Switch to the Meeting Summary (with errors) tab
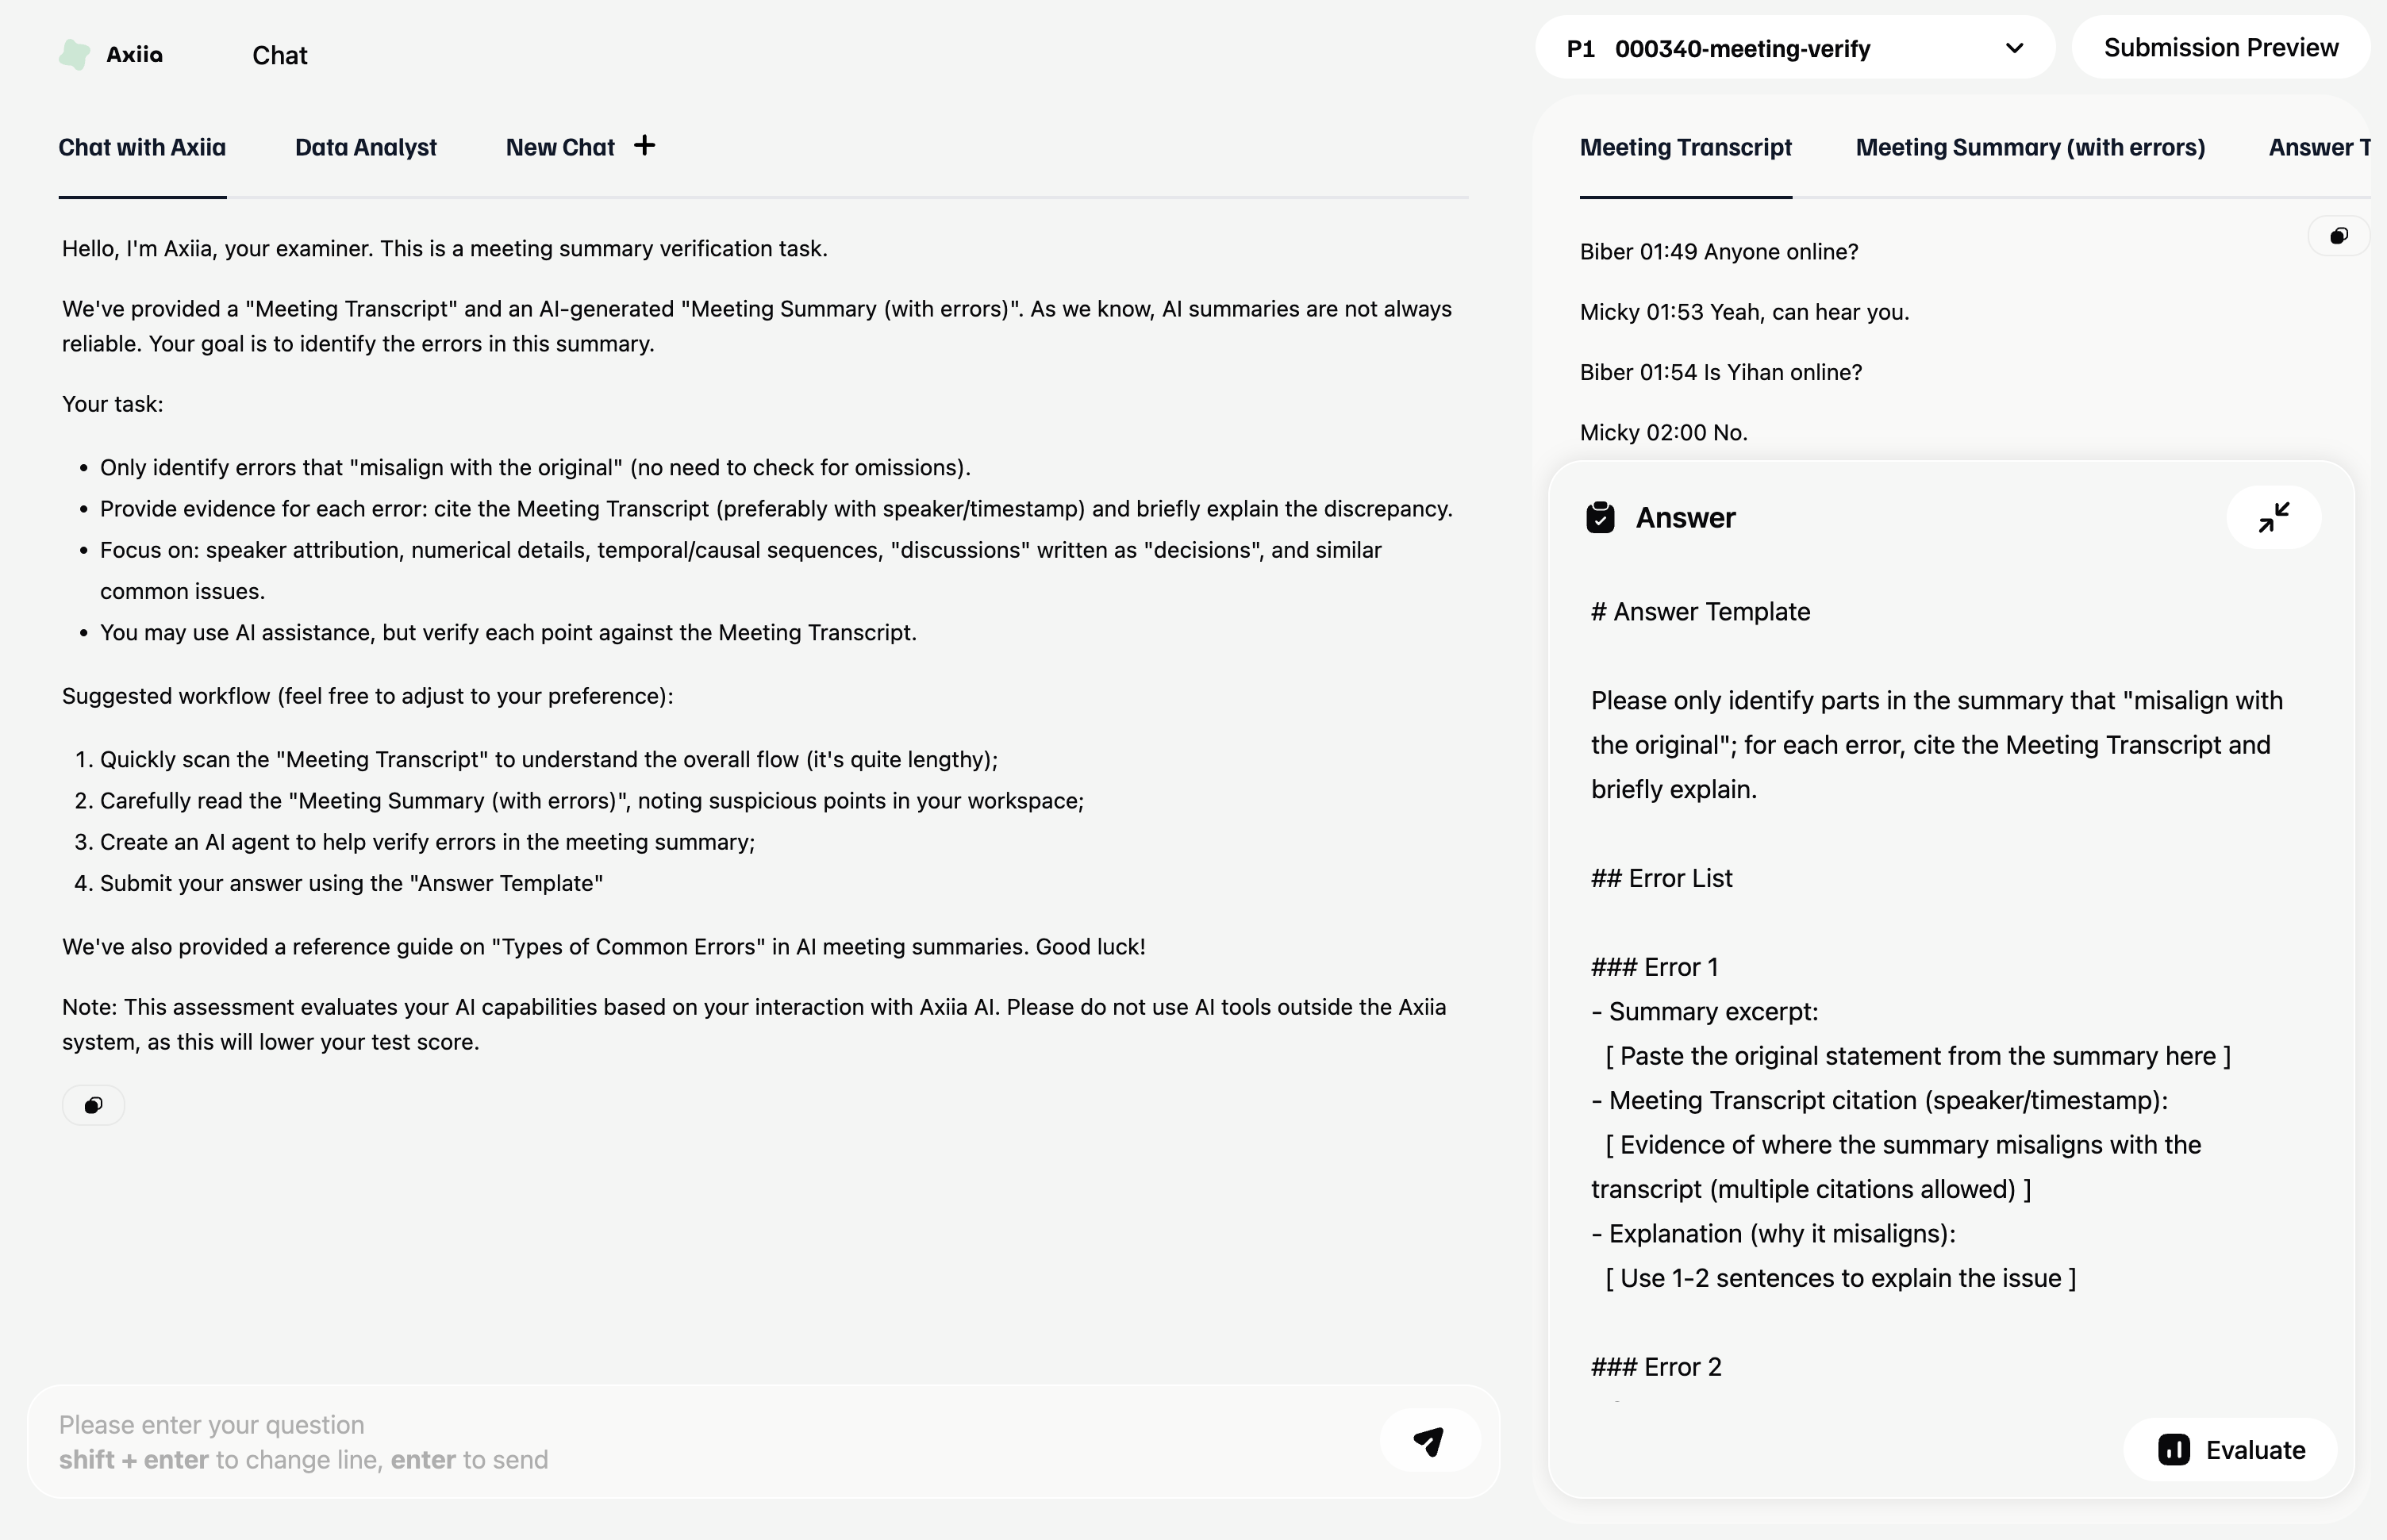This screenshot has width=2387, height=1540. click(x=2030, y=147)
